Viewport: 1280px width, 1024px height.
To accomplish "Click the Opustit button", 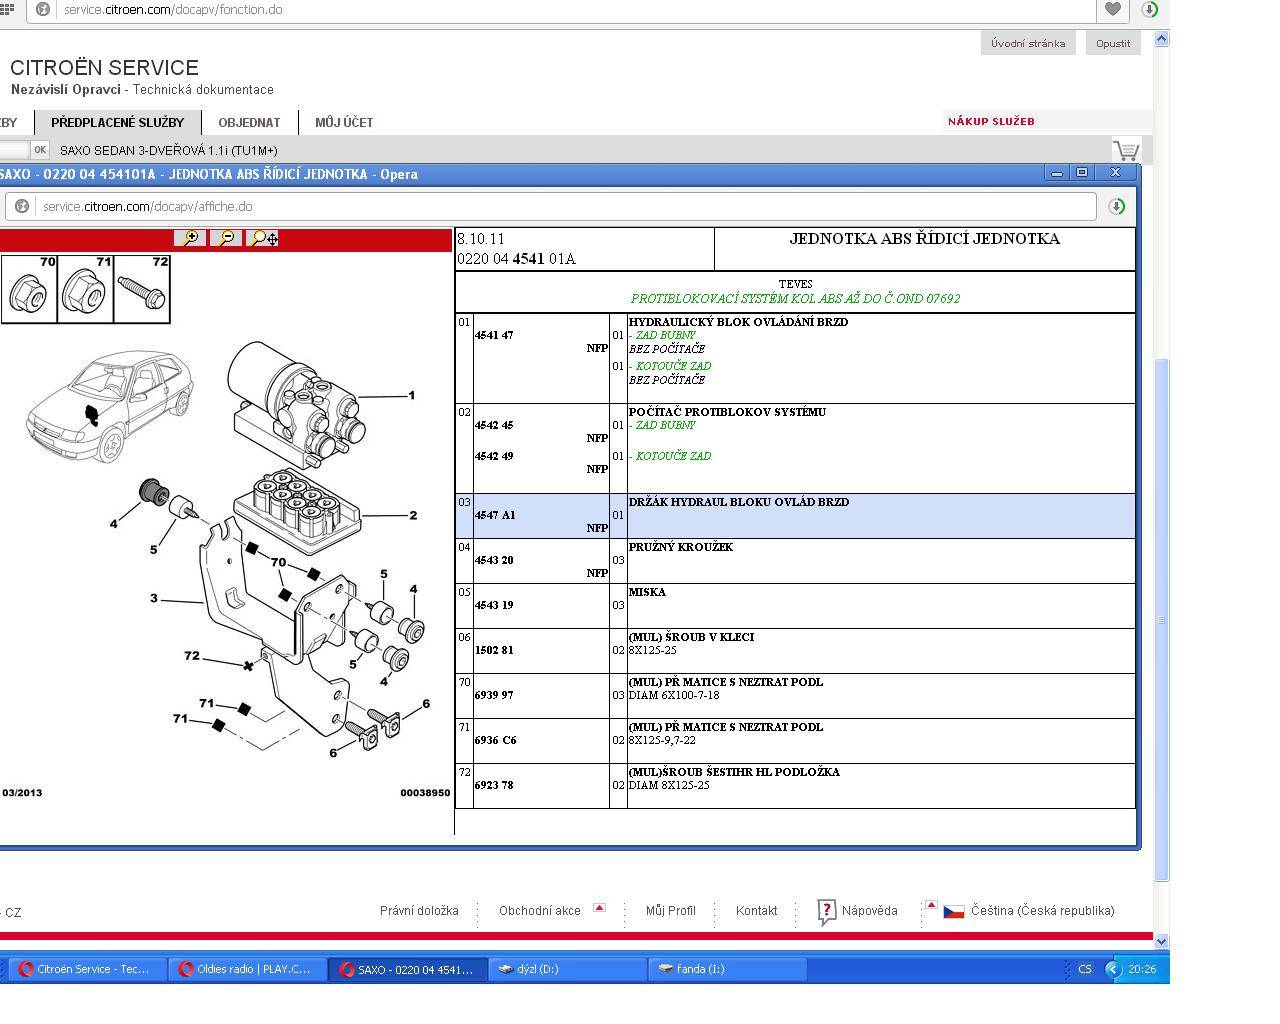I will pyautogui.click(x=1113, y=43).
